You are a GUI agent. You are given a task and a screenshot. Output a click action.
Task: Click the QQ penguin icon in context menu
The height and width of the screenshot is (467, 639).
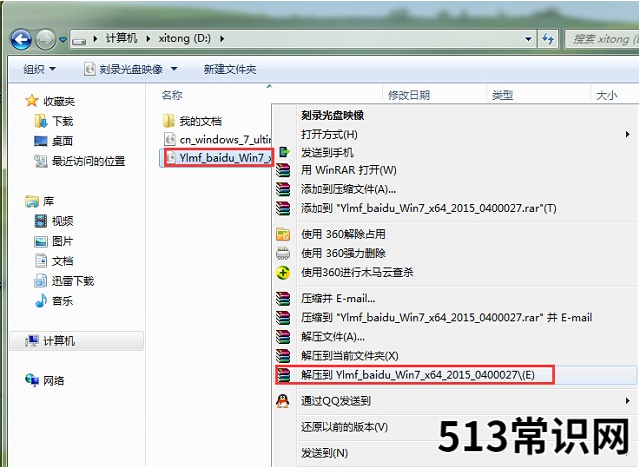[x=283, y=401]
